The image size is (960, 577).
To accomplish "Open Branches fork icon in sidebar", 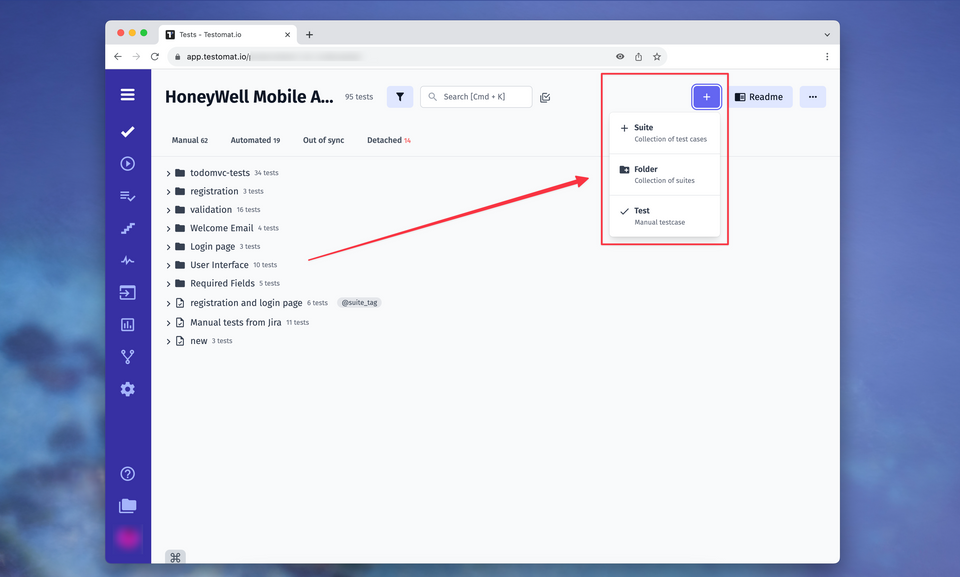I will tap(127, 356).
